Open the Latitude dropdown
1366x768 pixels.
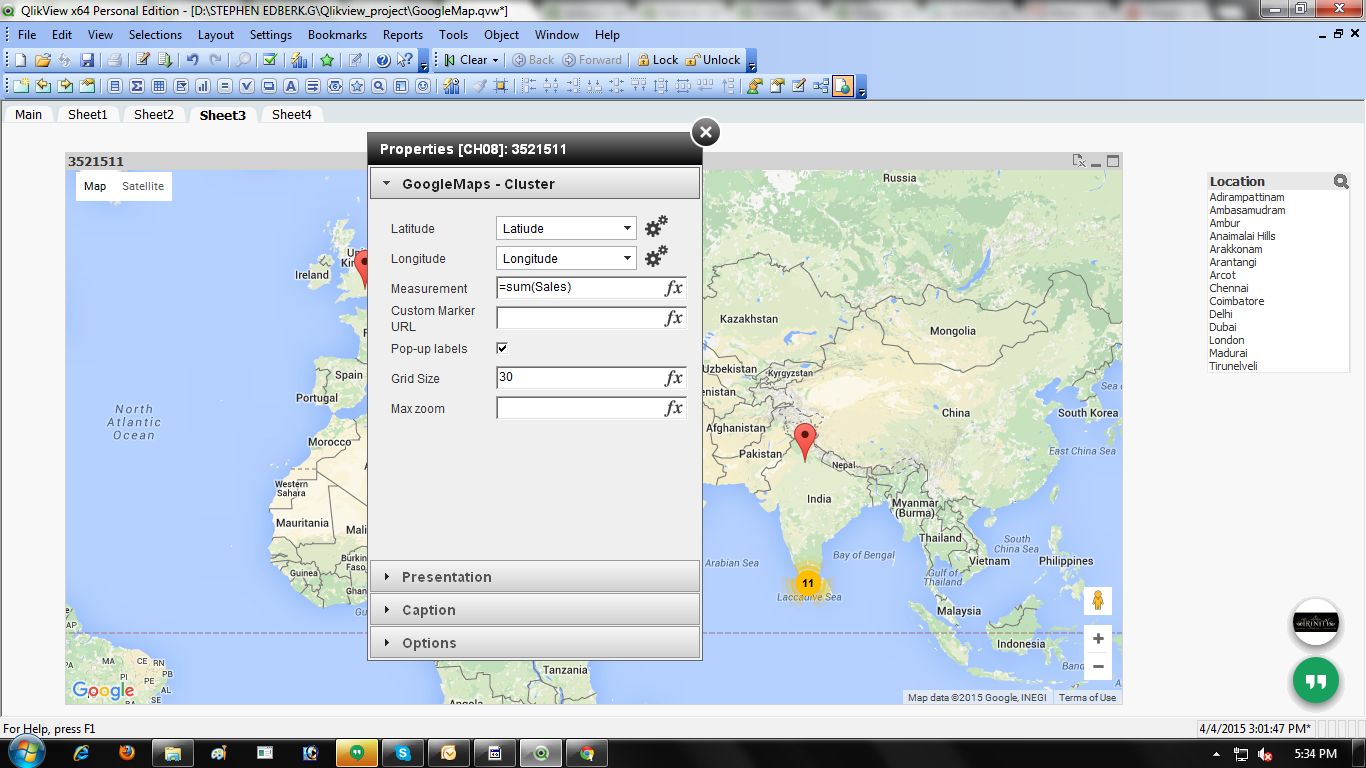[x=566, y=228]
